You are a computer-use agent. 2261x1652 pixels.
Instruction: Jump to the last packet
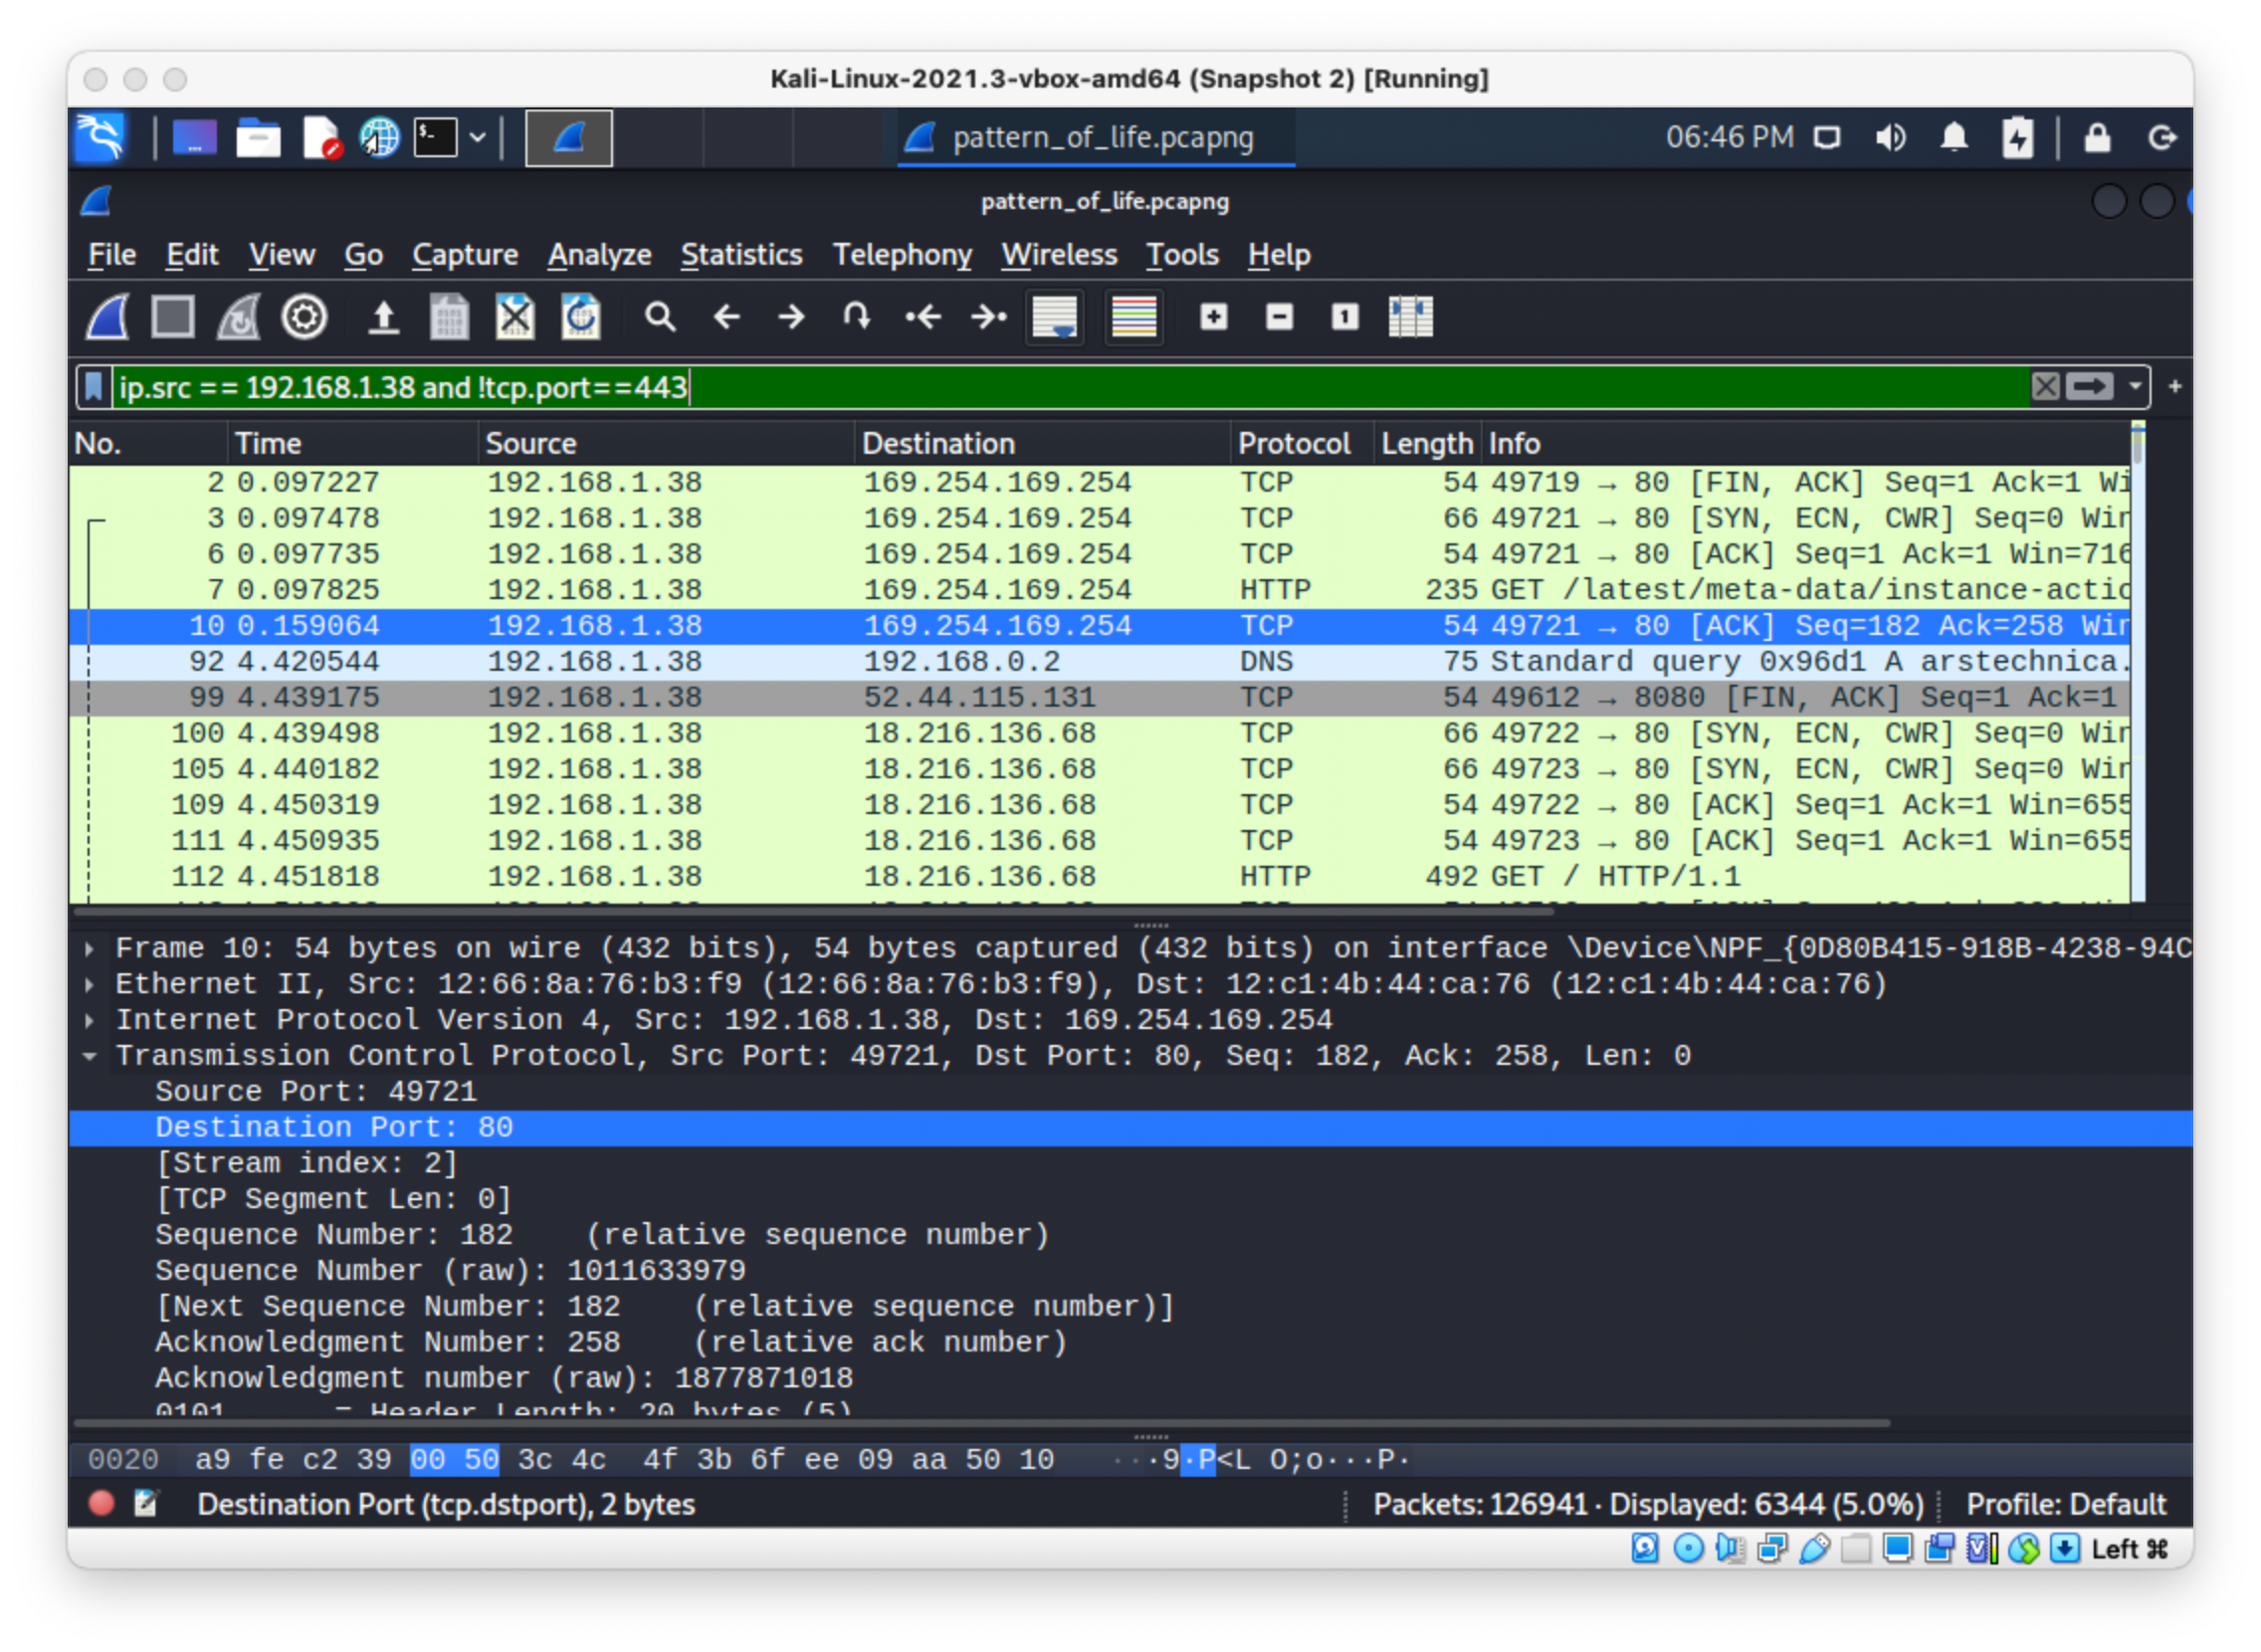coord(989,318)
